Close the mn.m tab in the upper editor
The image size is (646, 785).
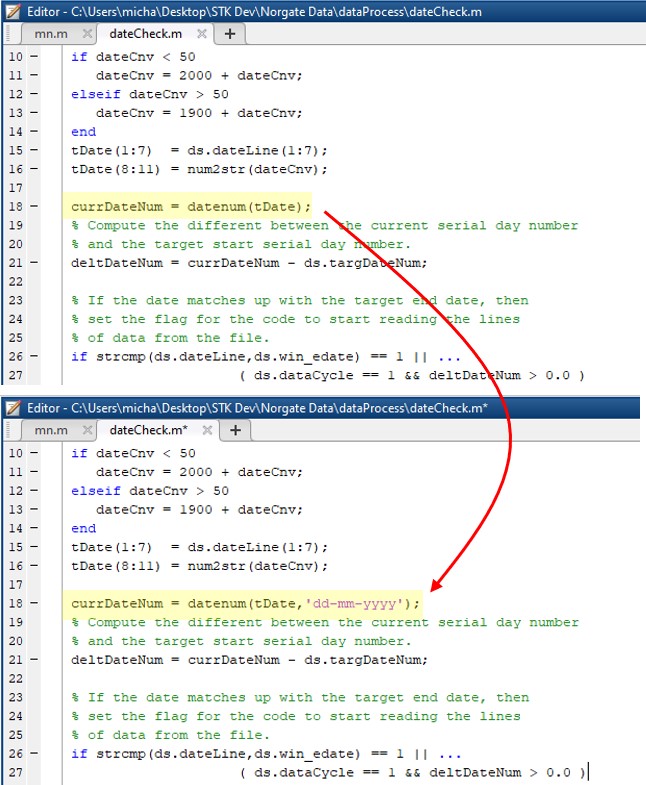(87, 34)
